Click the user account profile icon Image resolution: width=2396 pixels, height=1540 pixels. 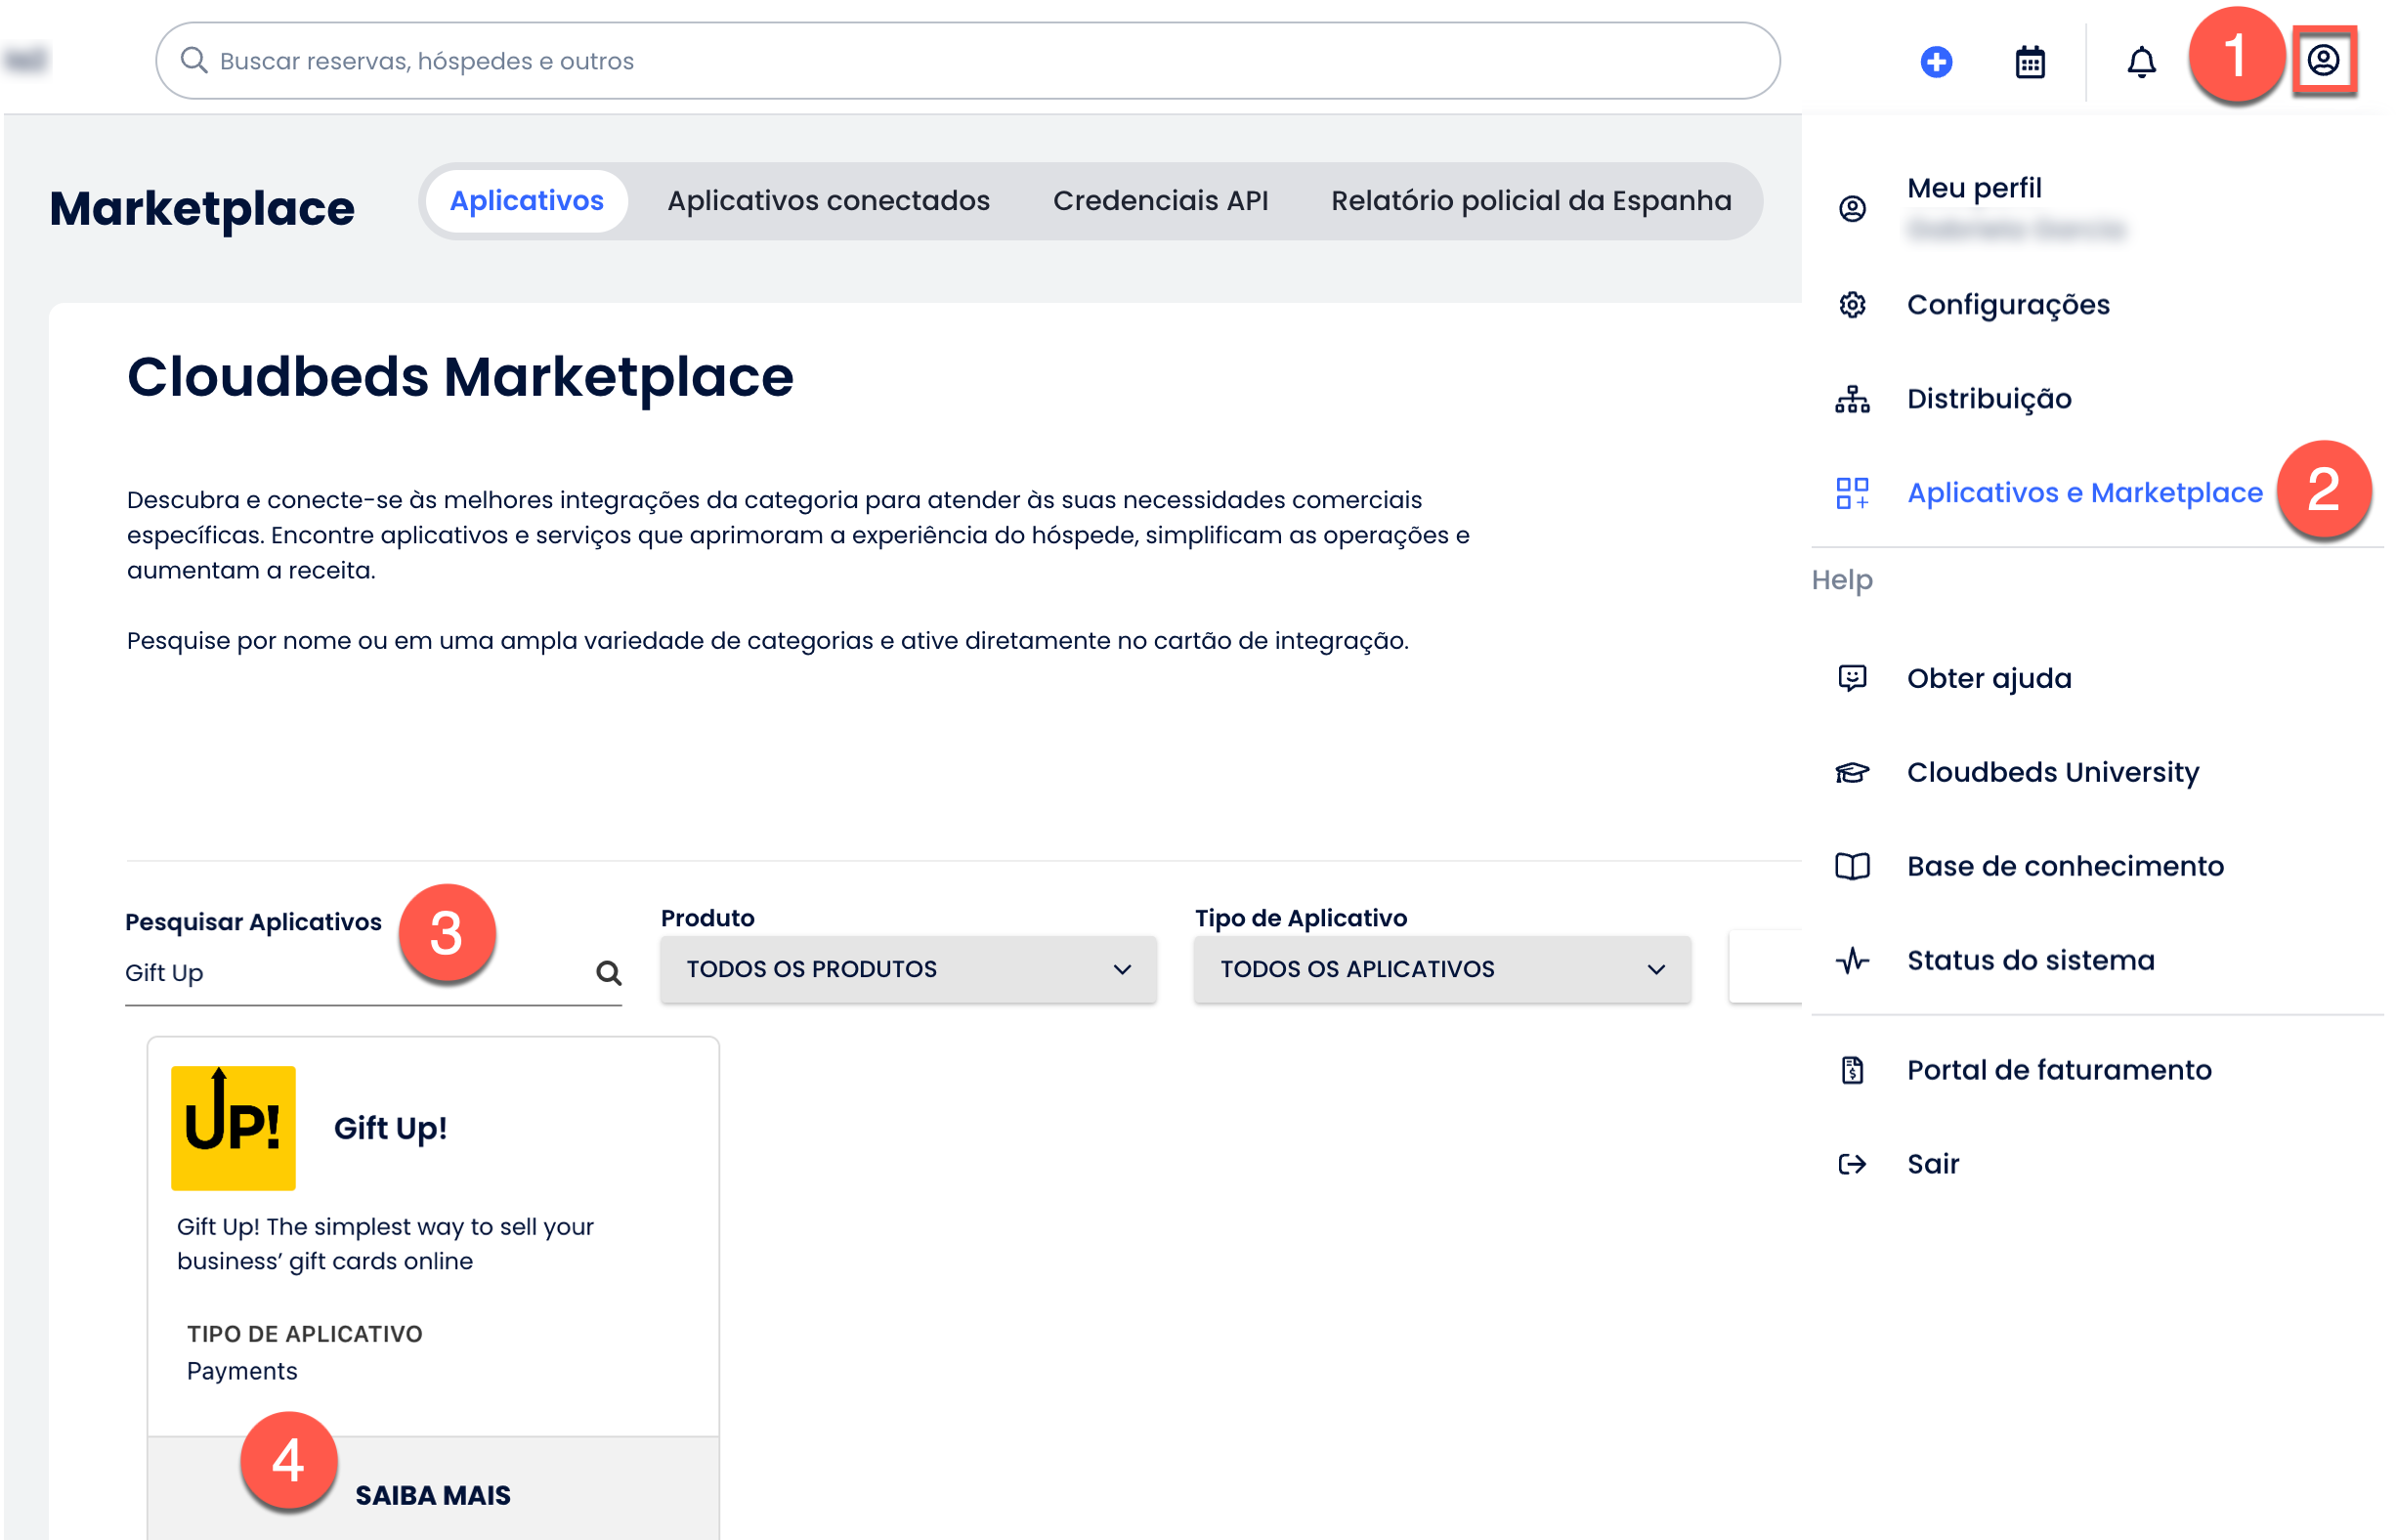tap(2322, 60)
